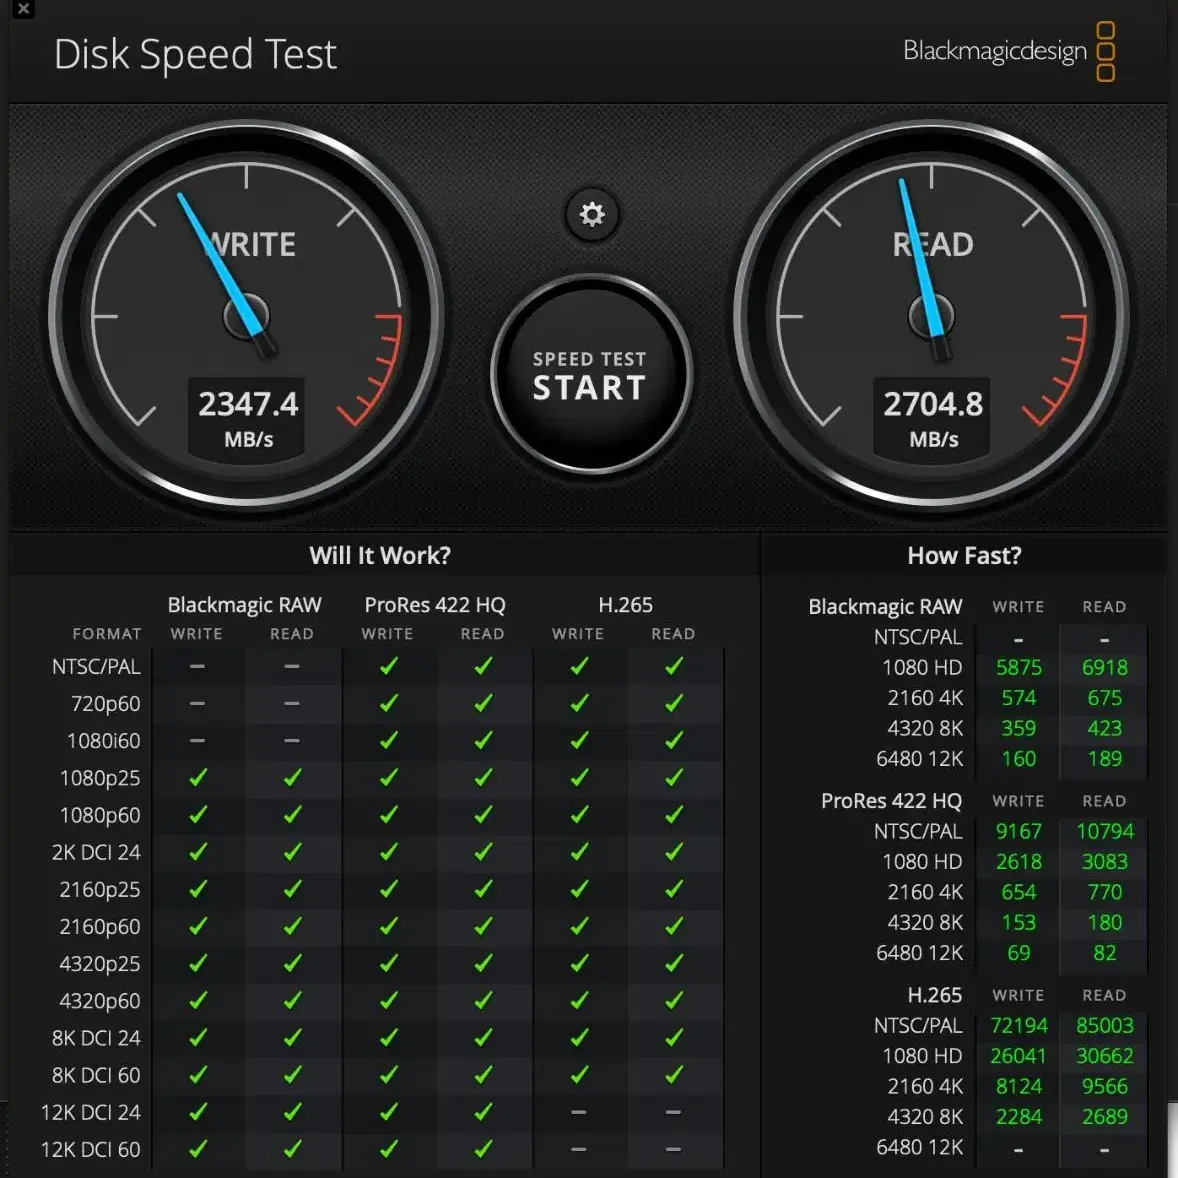
Task: Click the 12K DCI 60 format row label
Action: [91, 1150]
